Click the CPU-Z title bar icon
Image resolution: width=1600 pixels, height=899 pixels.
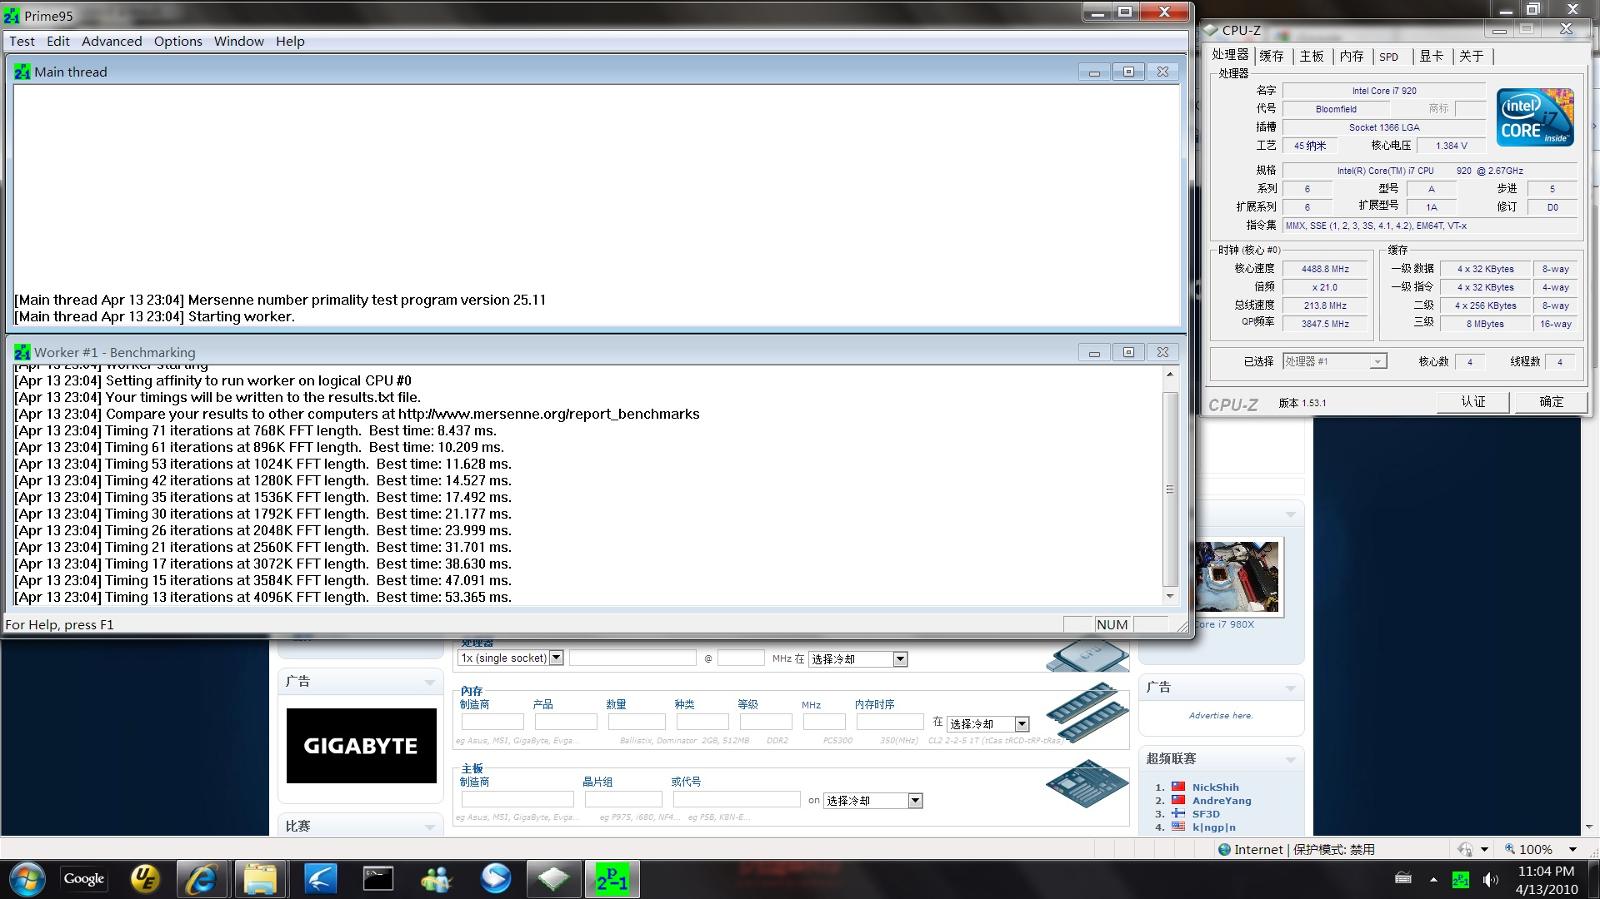(1211, 30)
